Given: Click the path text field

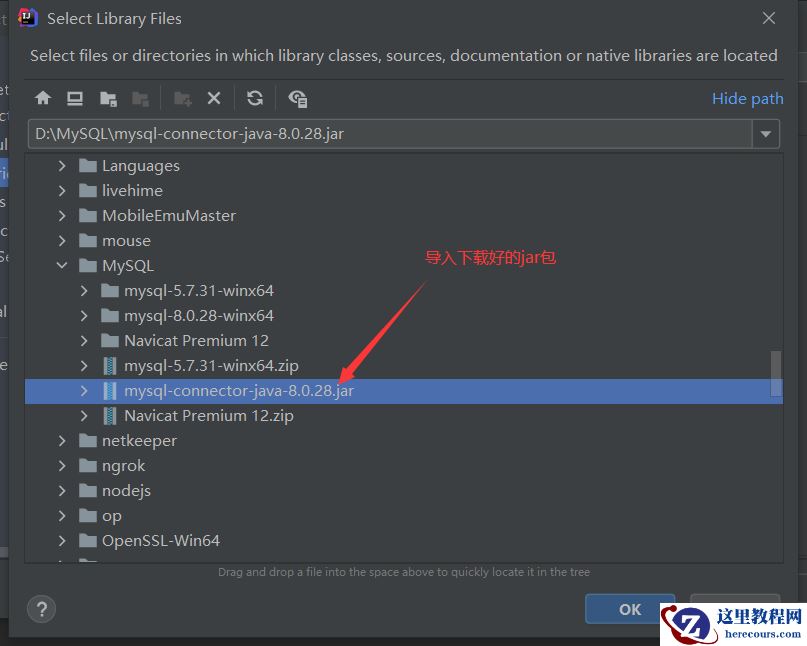Looking at the screenshot, I should [390, 134].
